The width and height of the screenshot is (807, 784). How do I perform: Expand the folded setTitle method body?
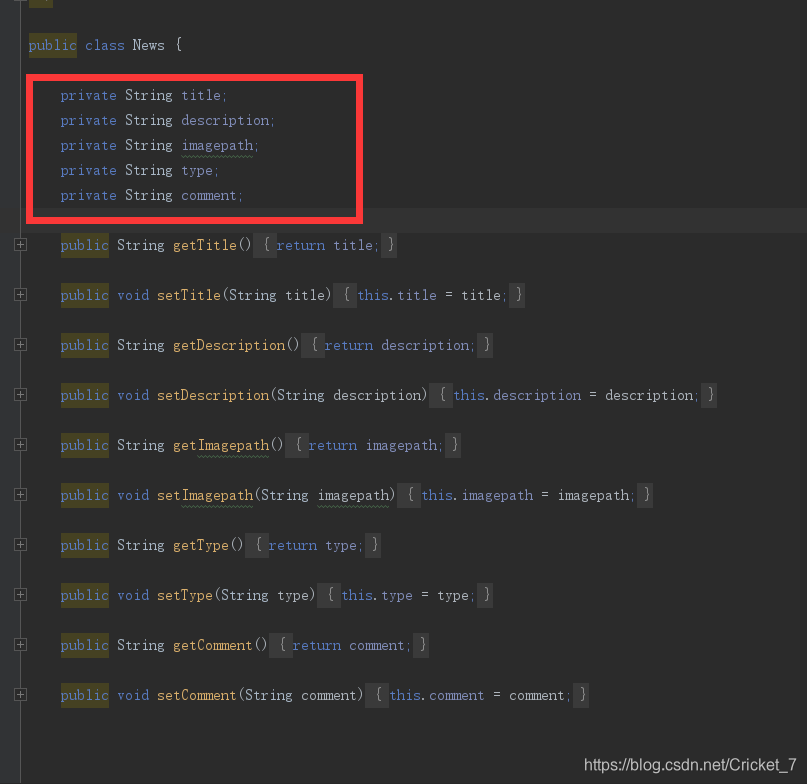20,294
